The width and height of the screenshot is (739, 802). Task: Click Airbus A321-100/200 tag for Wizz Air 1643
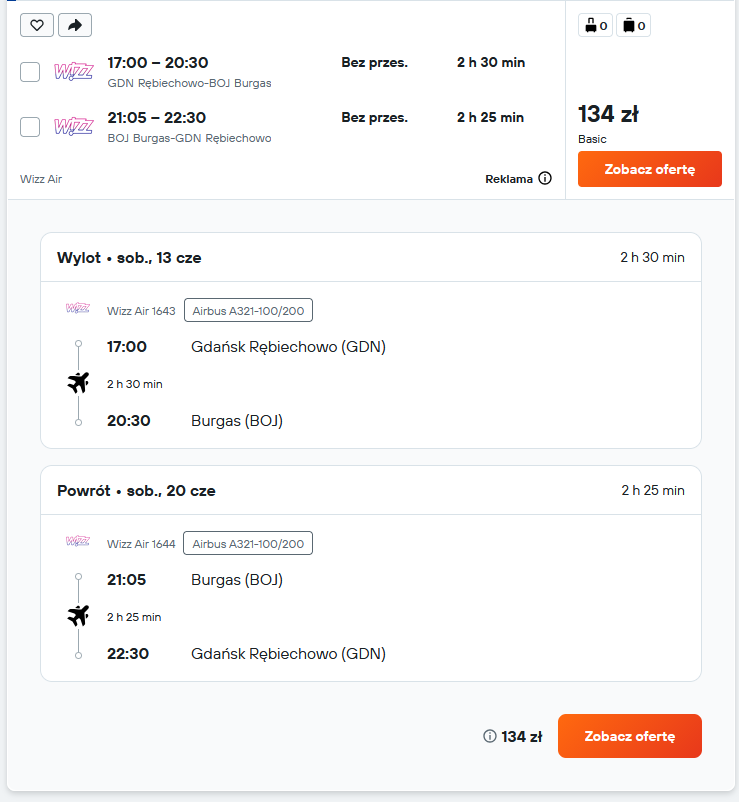coord(248,310)
